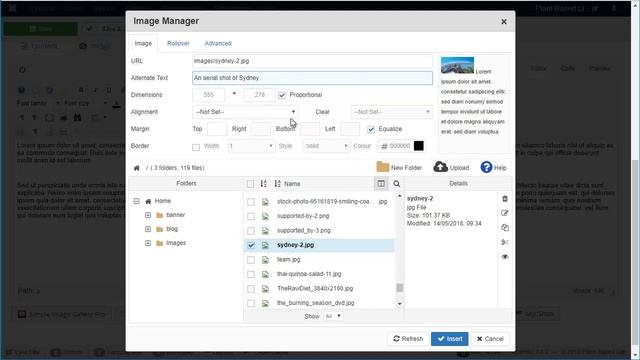
Task: Click the Refresh button
Action: [408, 339]
